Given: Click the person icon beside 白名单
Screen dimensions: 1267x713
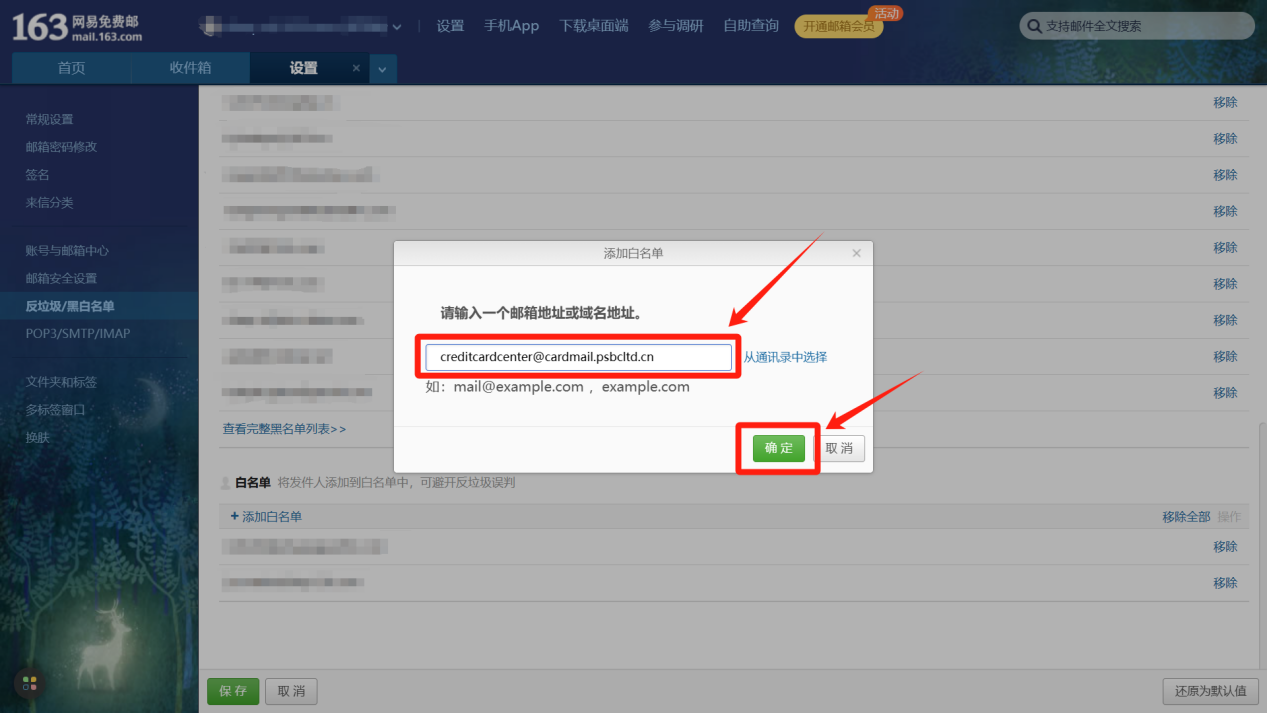Looking at the screenshot, I should tap(226, 483).
